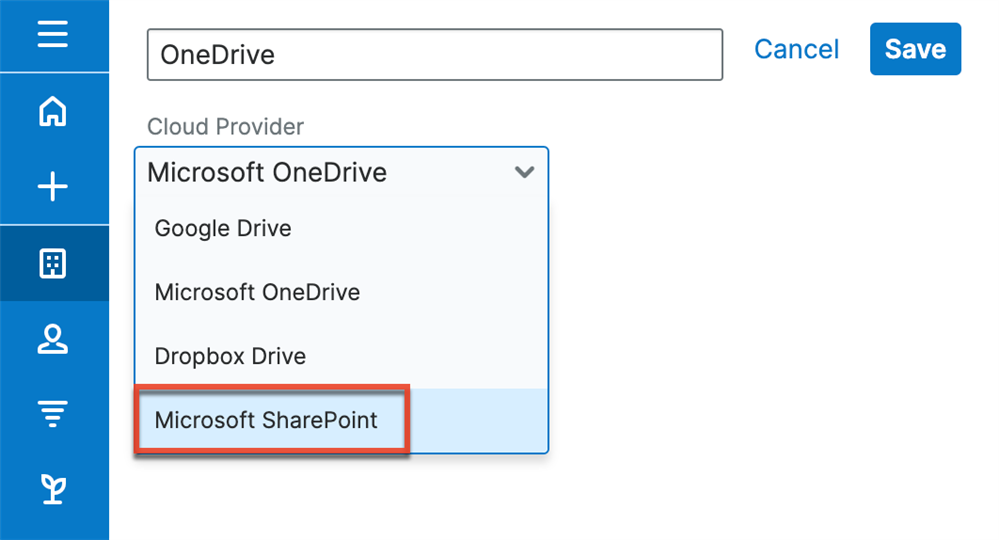Open the sprout Leads icon in sidebar
Image resolution: width=999 pixels, height=540 pixels.
click(x=52, y=489)
